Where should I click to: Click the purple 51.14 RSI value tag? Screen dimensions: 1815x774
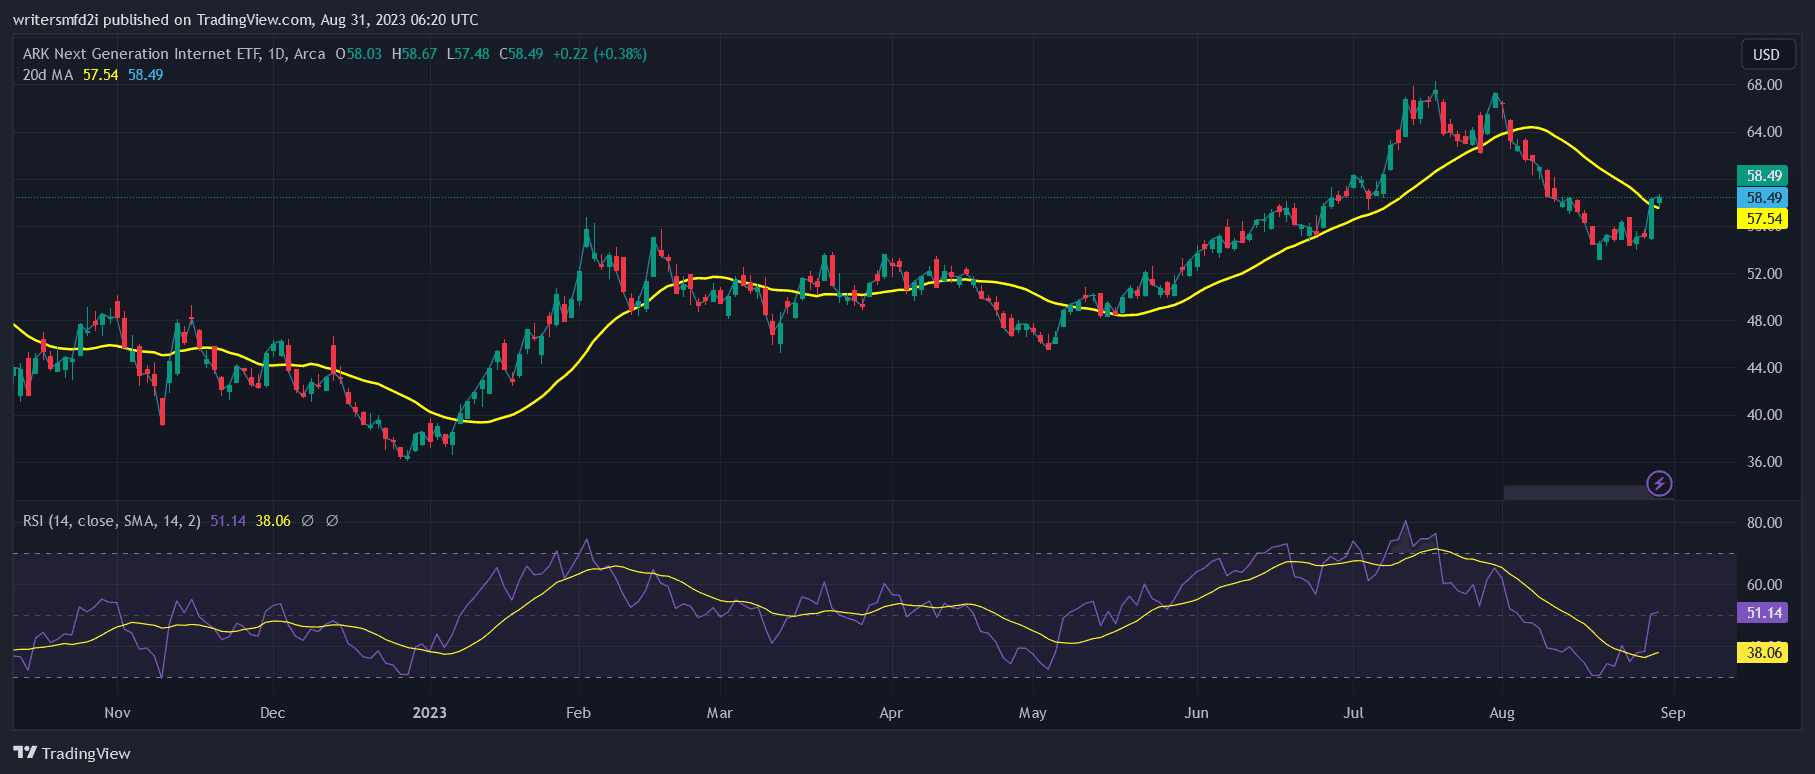pyautogui.click(x=1764, y=613)
